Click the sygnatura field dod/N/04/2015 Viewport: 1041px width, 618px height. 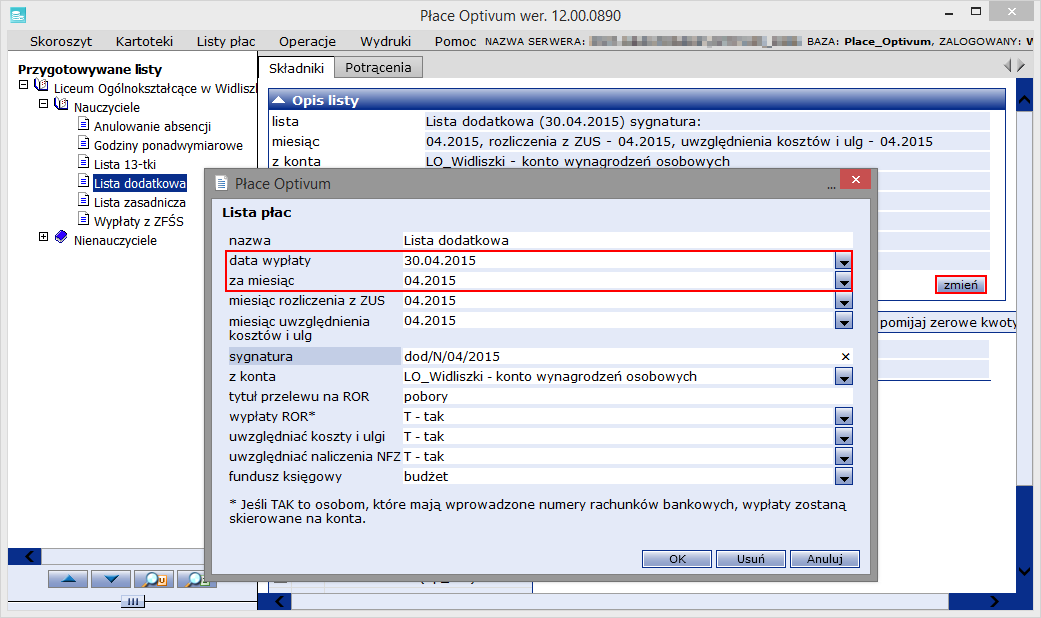[620, 356]
